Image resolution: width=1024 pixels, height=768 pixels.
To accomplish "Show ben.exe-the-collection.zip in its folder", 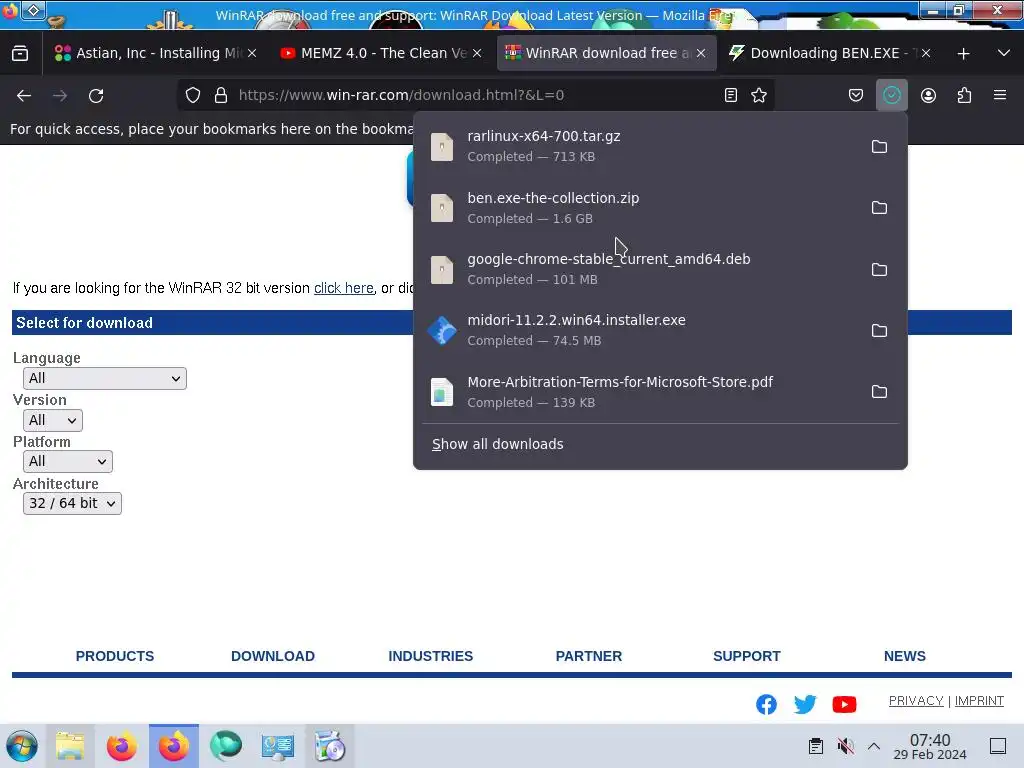I will (879, 208).
